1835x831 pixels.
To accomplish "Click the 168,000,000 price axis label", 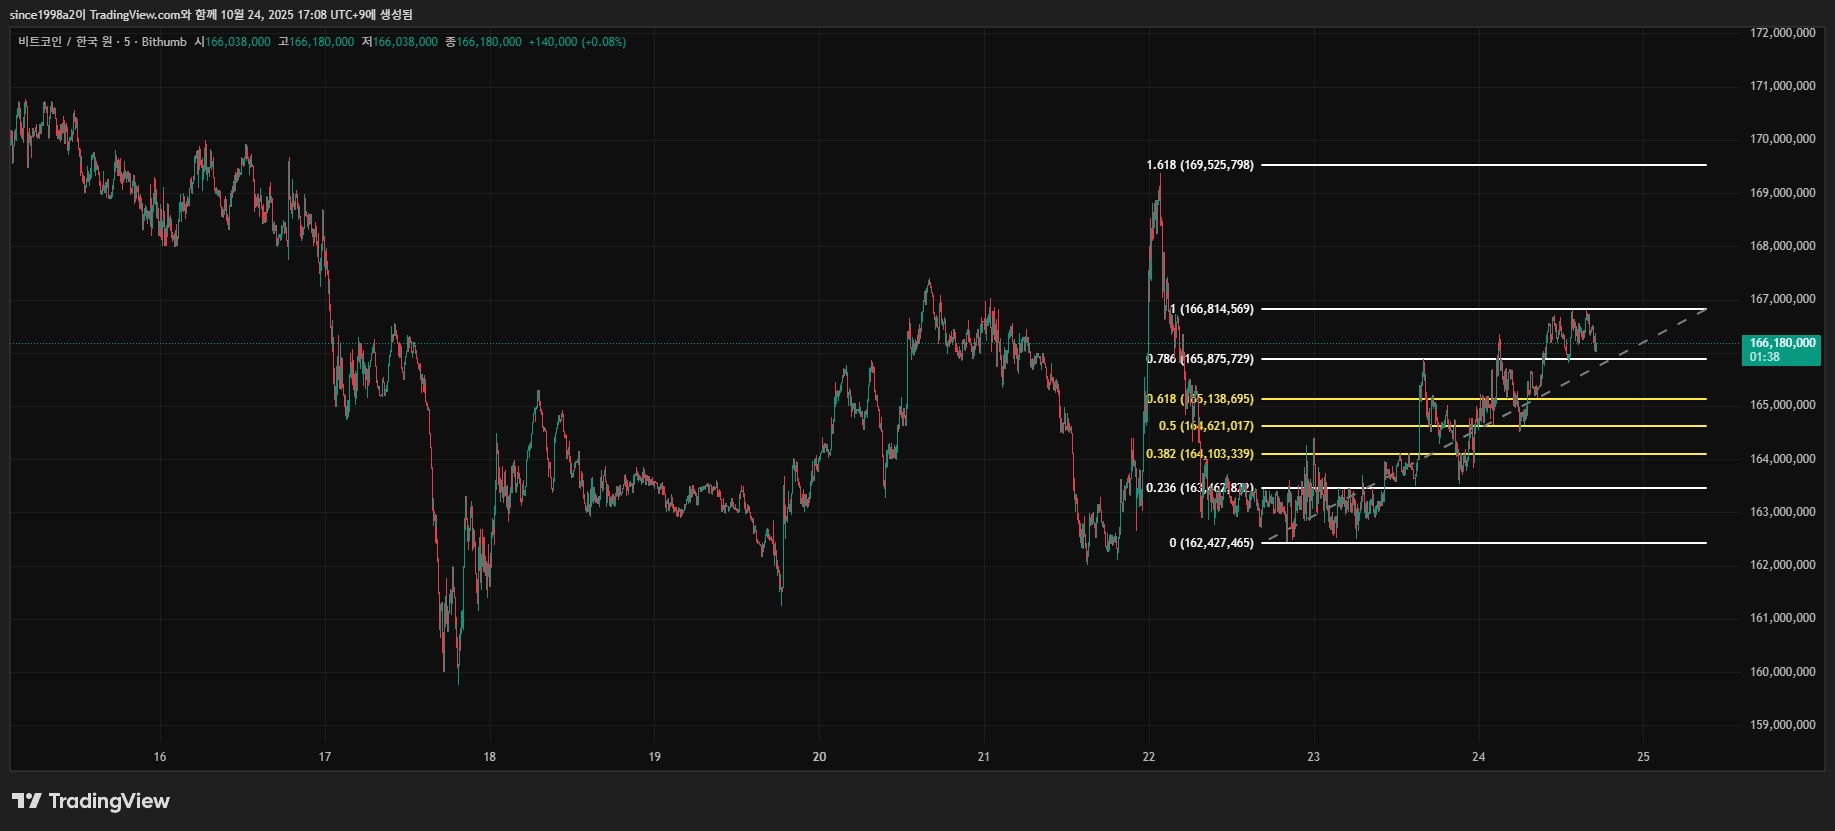I will click(x=1783, y=246).
